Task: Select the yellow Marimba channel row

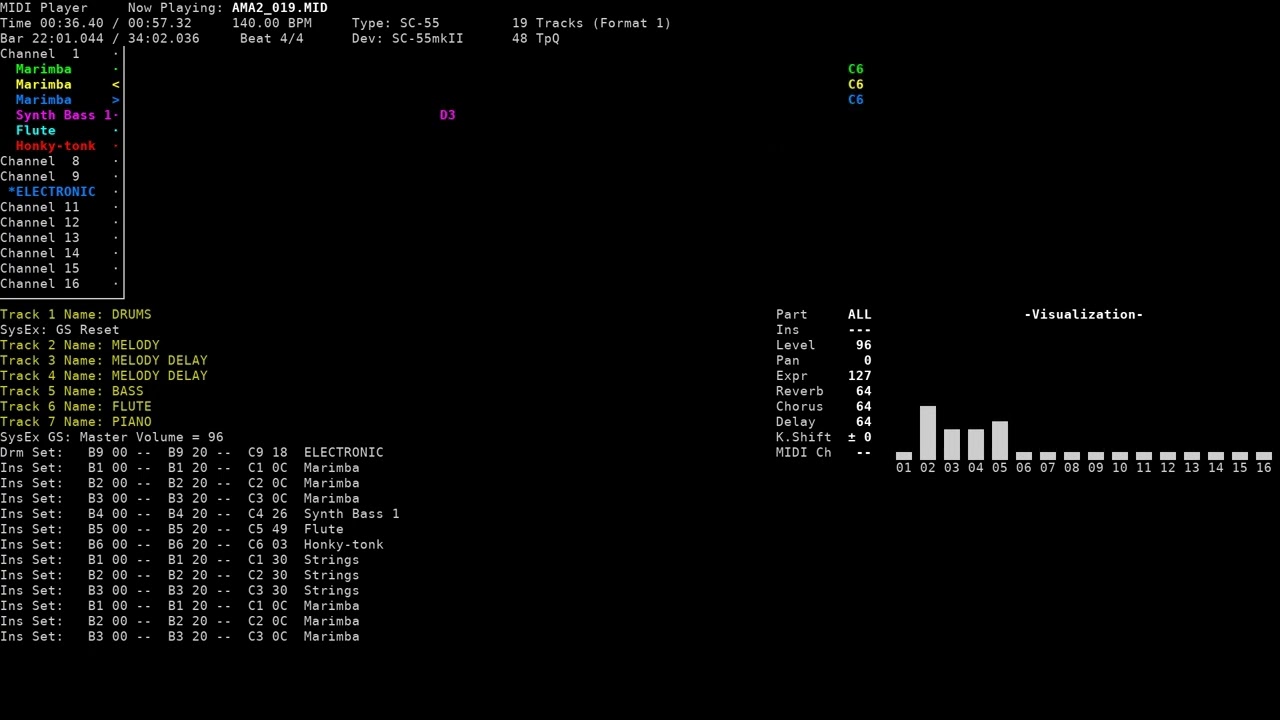Action: point(60,84)
